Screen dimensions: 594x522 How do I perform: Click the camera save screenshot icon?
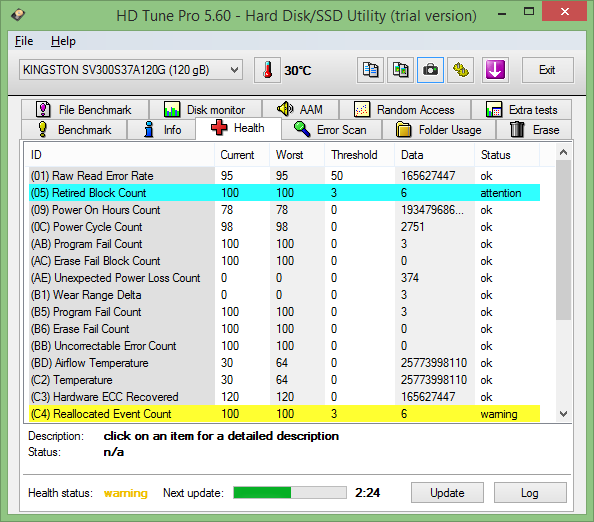pyautogui.click(x=430, y=70)
